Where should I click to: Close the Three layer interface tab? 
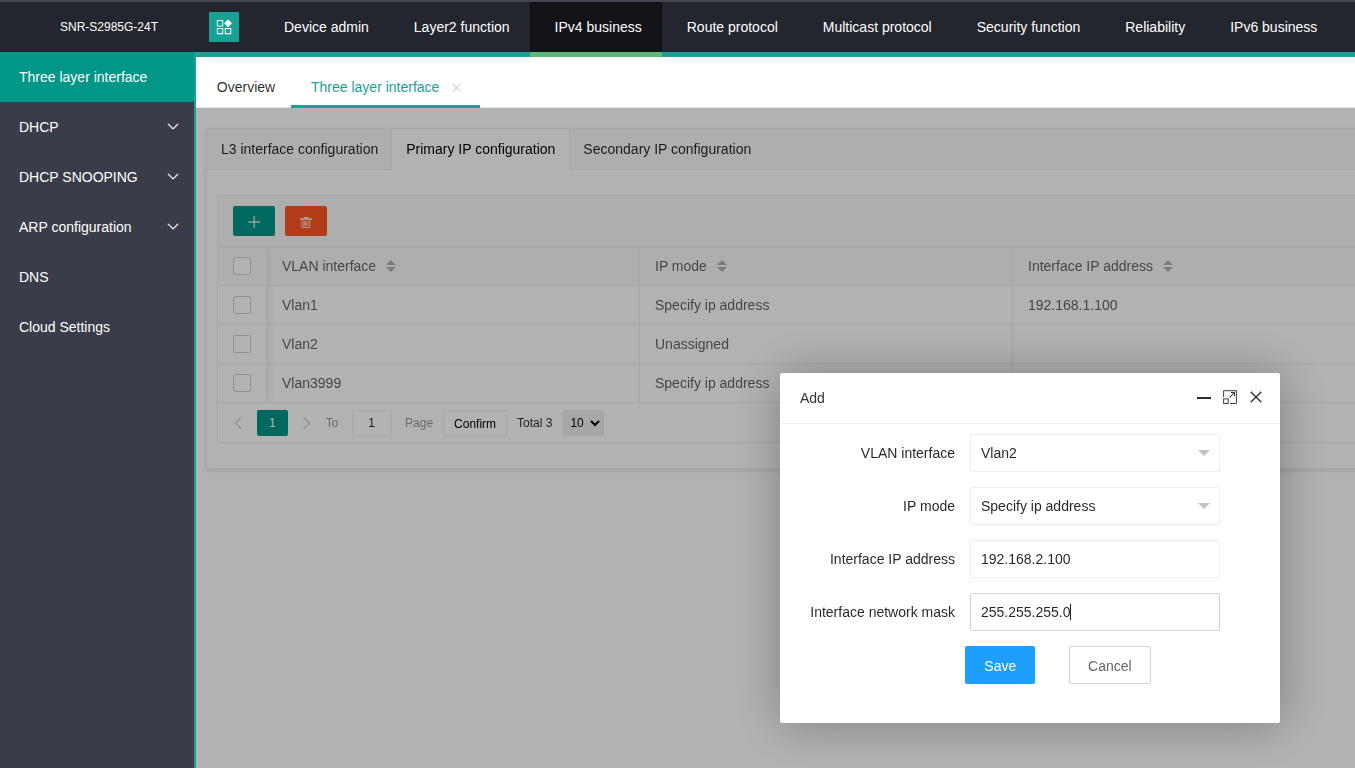coord(456,88)
